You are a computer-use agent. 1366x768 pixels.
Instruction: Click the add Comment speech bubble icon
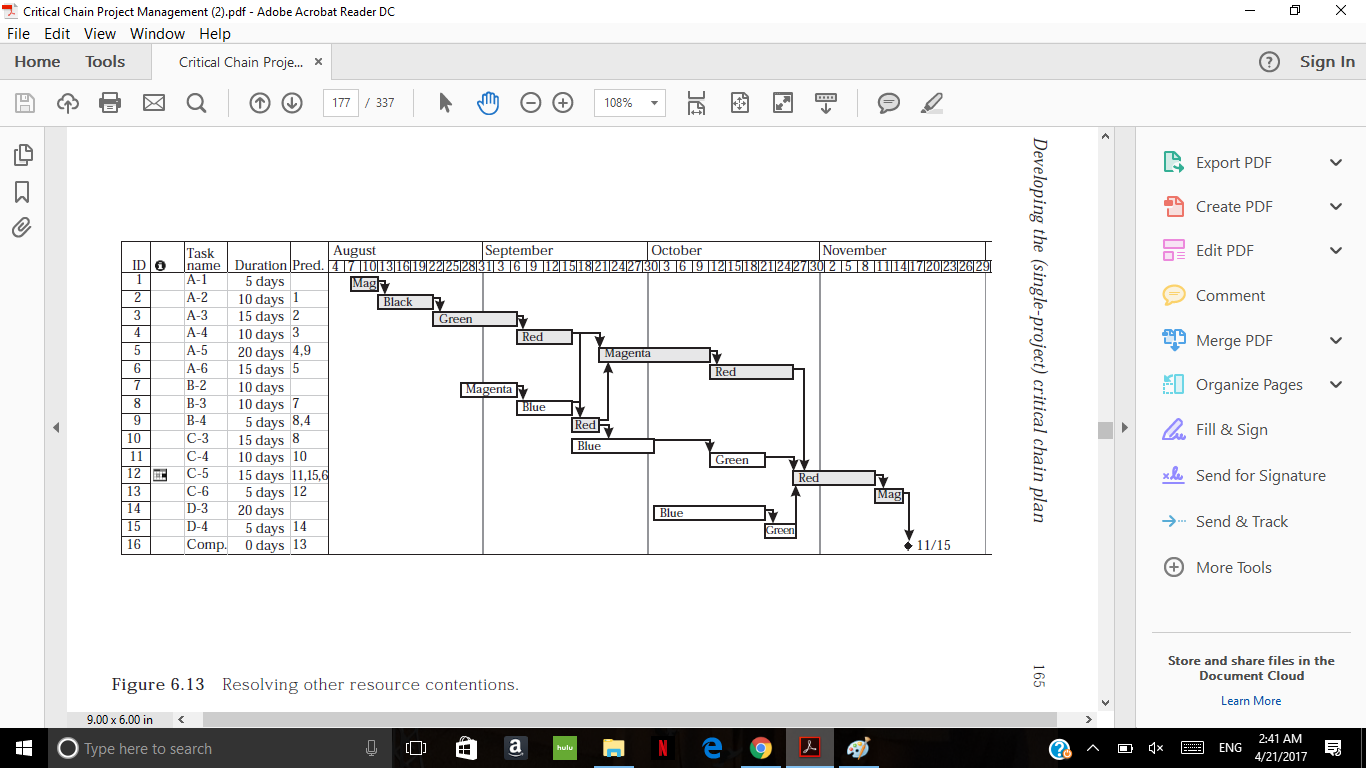point(888,103)
